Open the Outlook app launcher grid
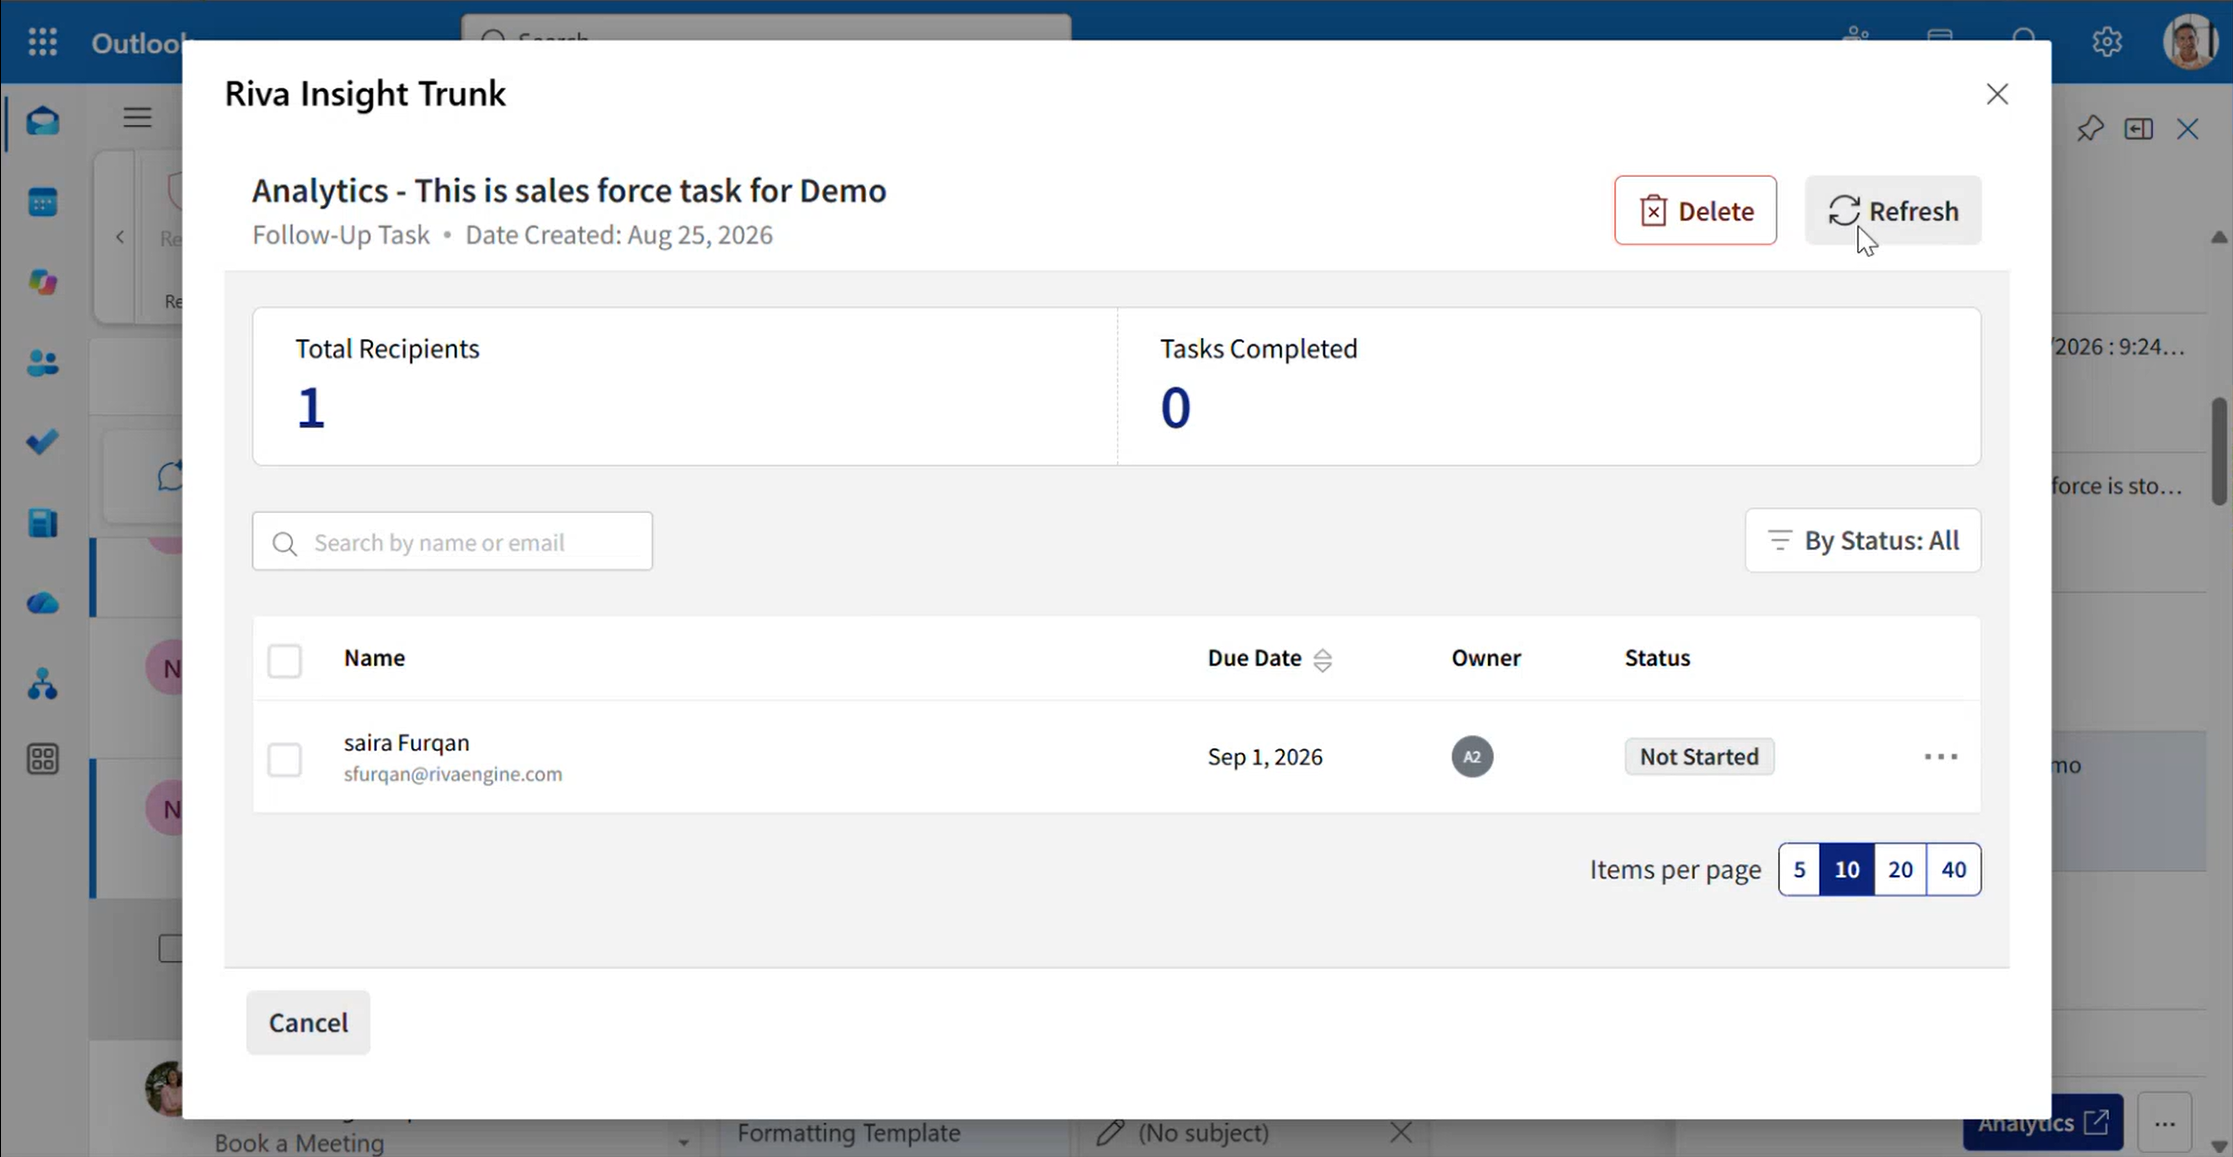 click(42, 41)
